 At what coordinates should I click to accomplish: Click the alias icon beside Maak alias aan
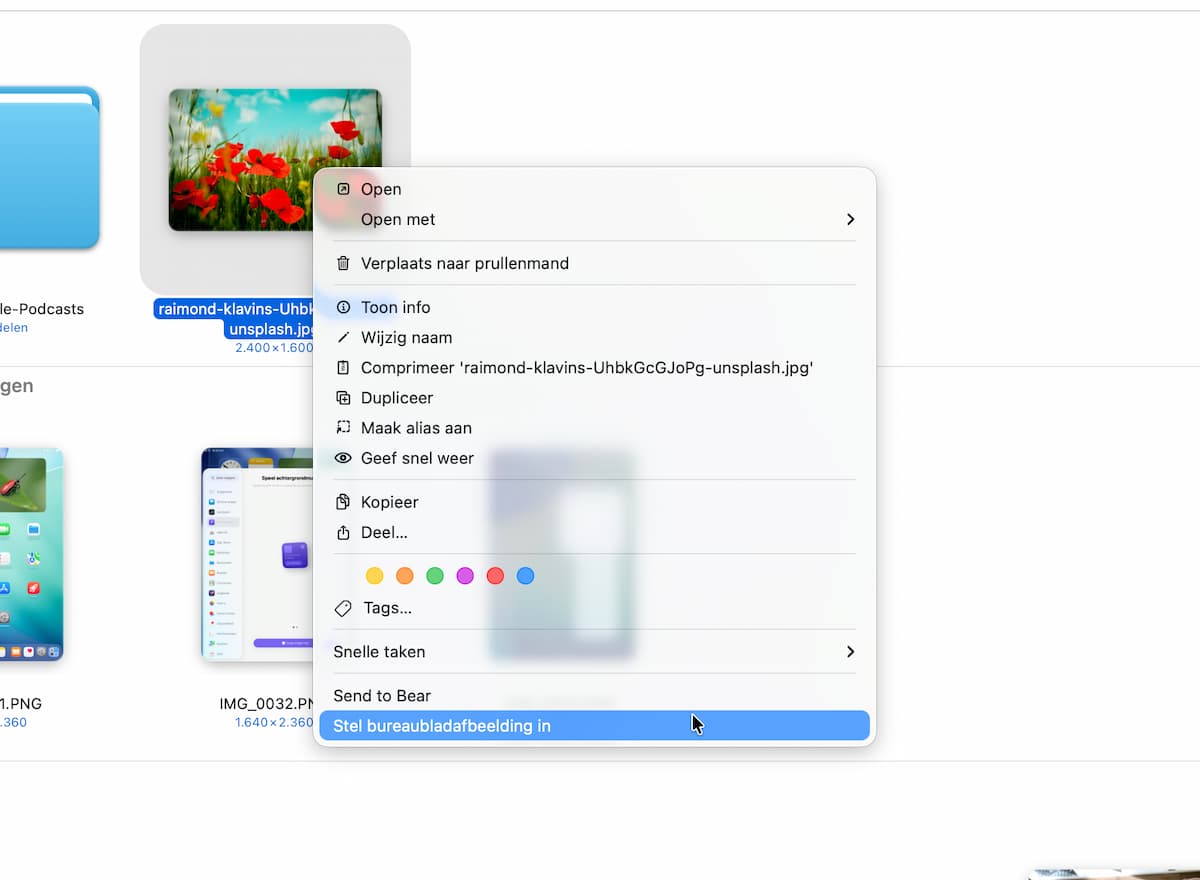tap(343, 427)
